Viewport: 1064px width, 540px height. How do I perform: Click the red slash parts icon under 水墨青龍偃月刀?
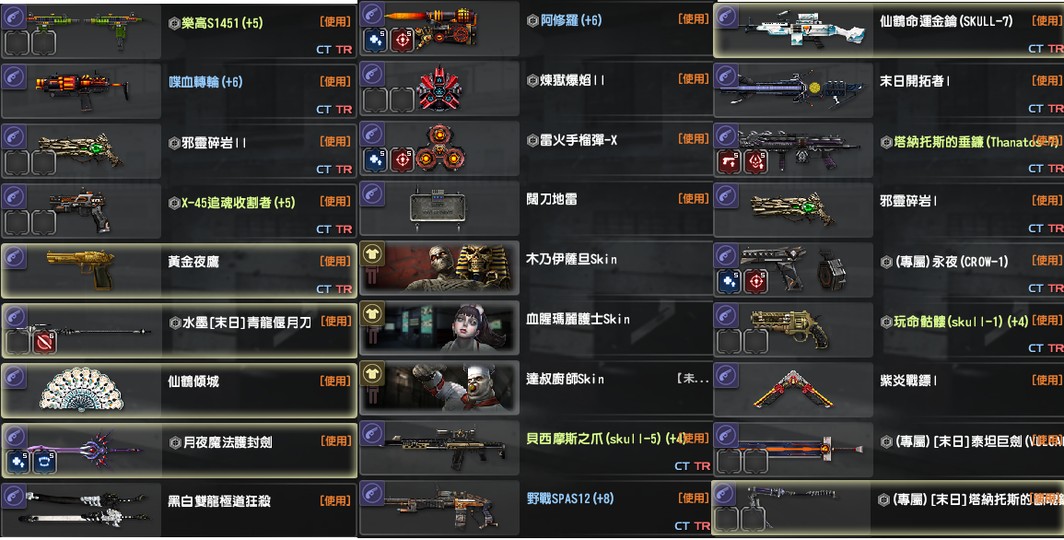coord(44,341)
